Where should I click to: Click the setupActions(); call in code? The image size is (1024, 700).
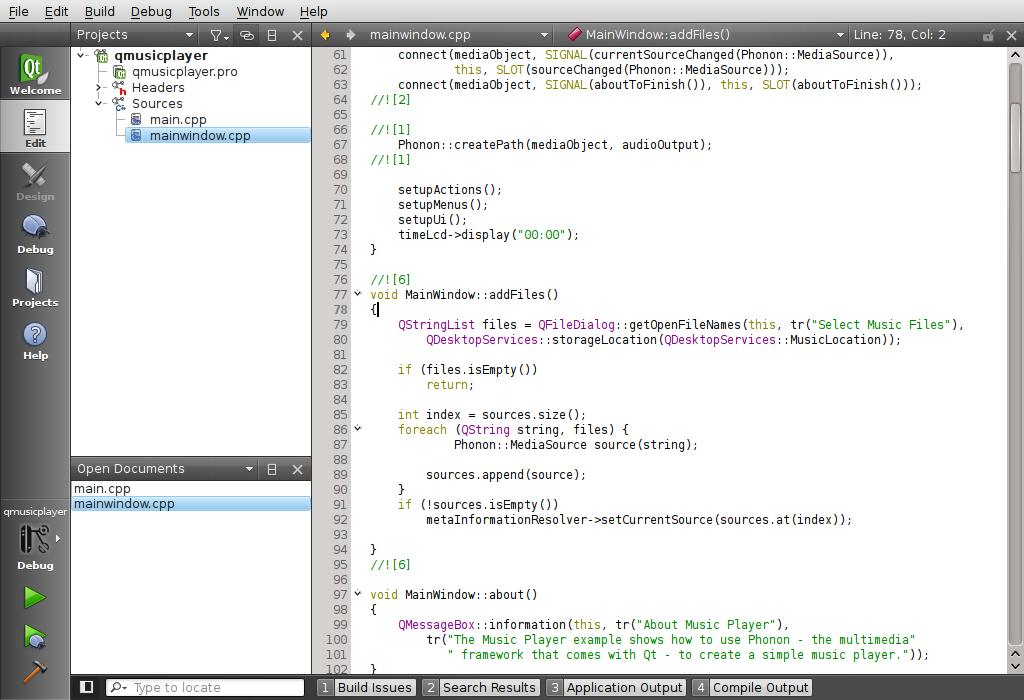450,189
